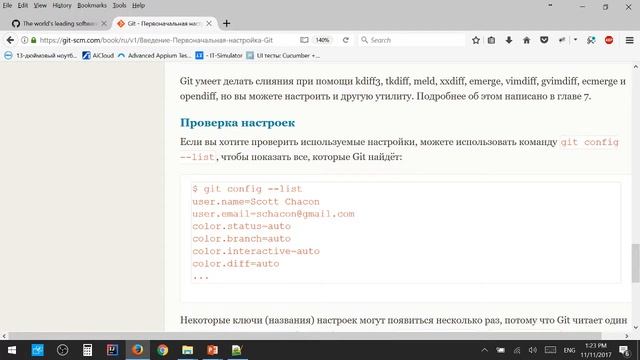Open Google Chrome from the taskbar
Screen dimensions: 640x360
point(162,350)
